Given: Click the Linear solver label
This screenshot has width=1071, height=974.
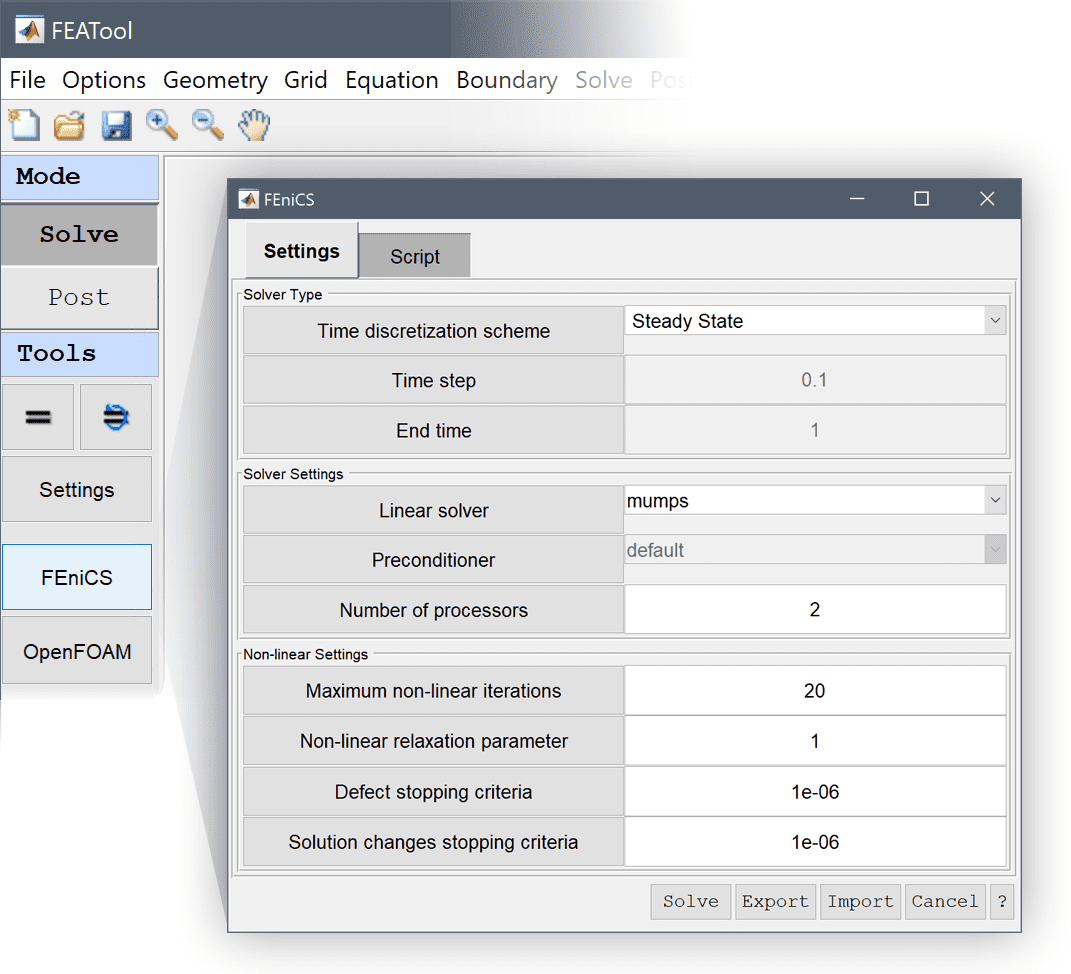Looking at the screenshot, I should (434, 510).
